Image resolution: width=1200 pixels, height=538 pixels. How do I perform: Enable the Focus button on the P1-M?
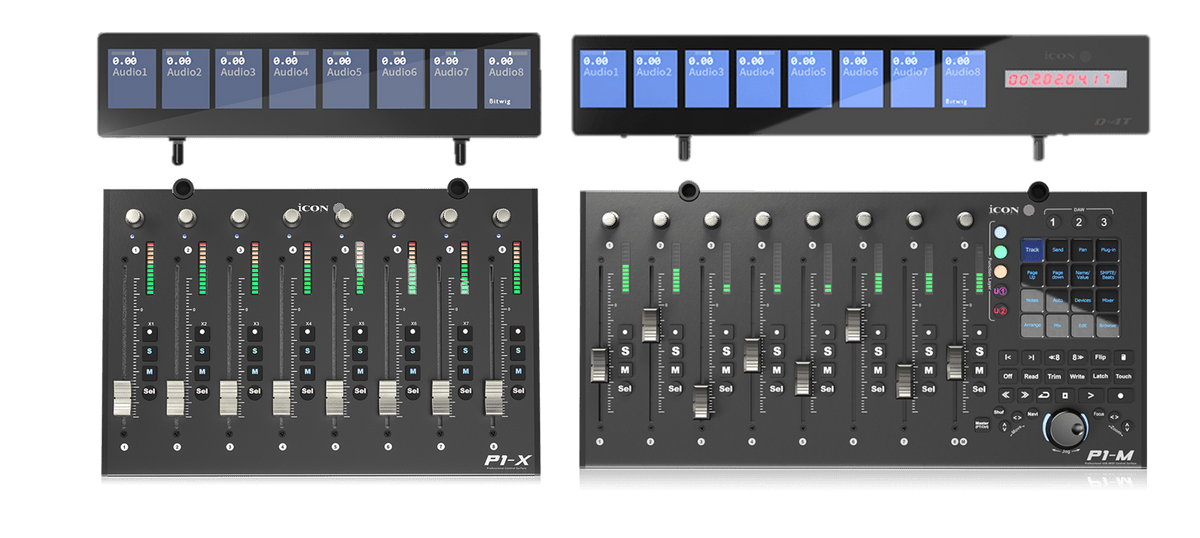pyautogui.click(x=1100, y=413)
